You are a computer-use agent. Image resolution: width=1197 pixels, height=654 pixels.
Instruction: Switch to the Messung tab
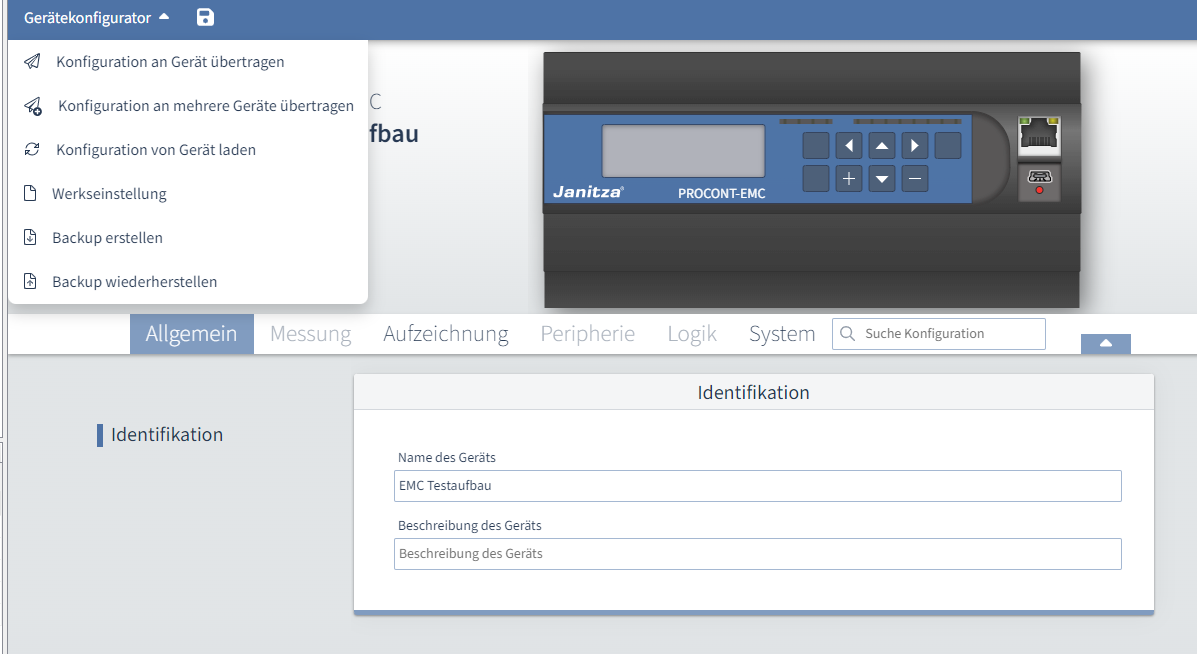pyautogui.click(x=310, y=333)
